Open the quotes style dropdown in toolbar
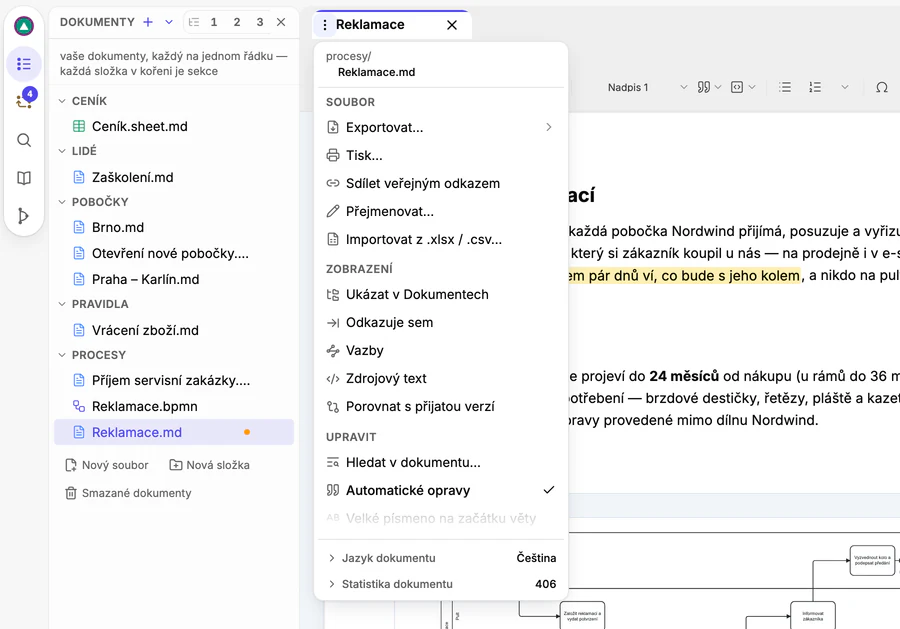 click(x=709, y=87)
